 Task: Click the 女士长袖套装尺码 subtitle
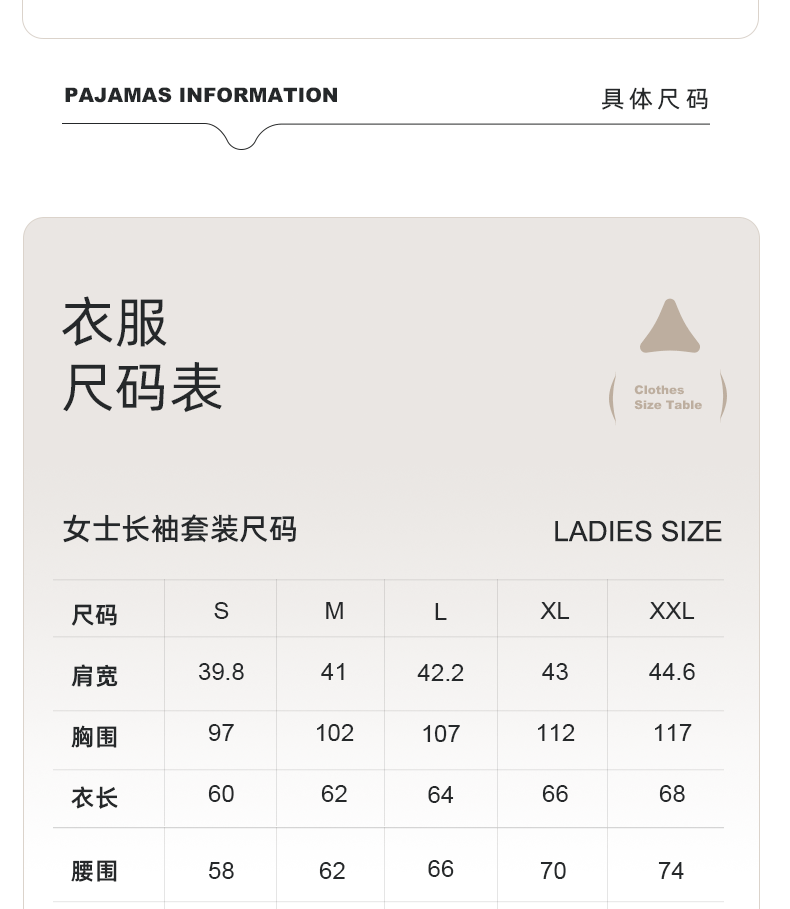tap(180, 529)
